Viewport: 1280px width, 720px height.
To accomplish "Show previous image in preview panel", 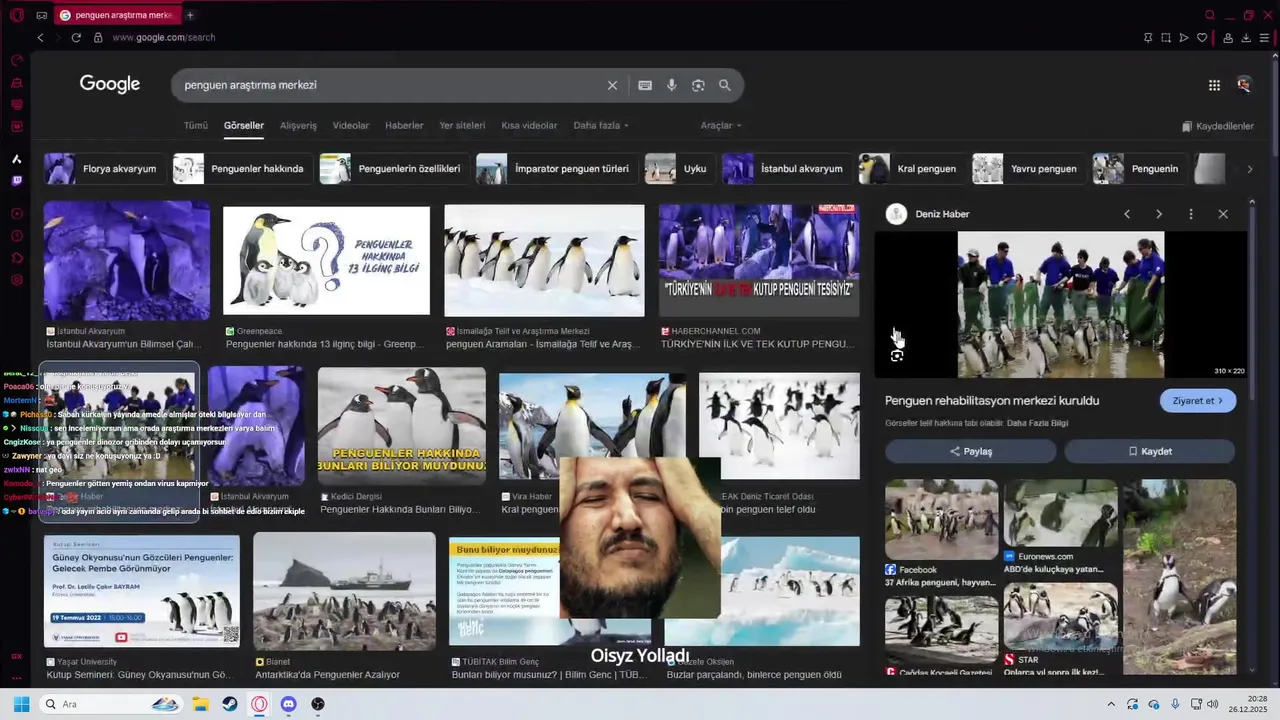I will click(1127, 214).
